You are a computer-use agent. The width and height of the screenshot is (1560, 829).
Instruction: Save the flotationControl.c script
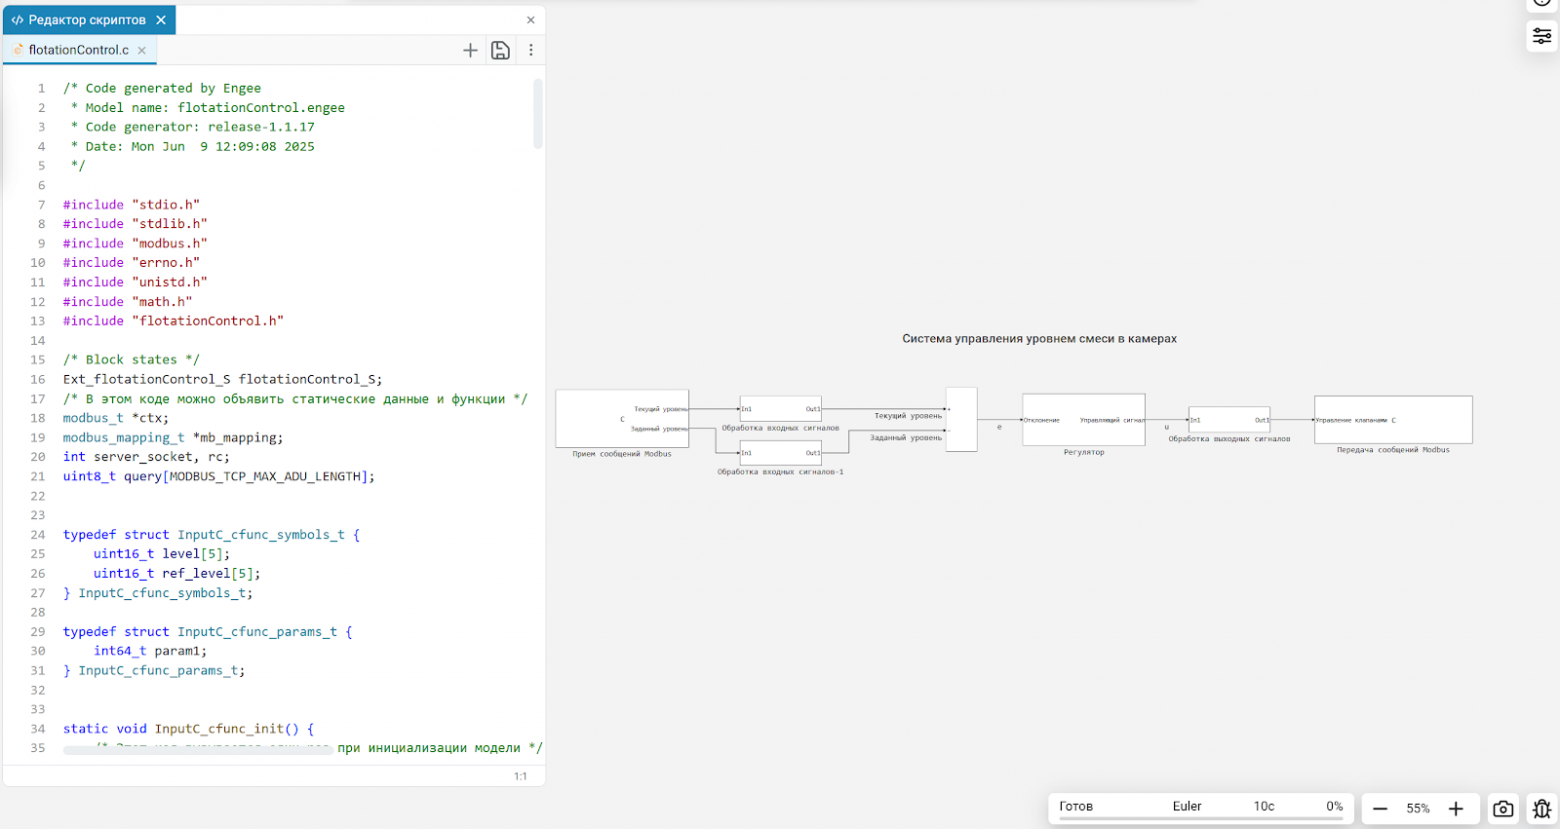point(500,50)
